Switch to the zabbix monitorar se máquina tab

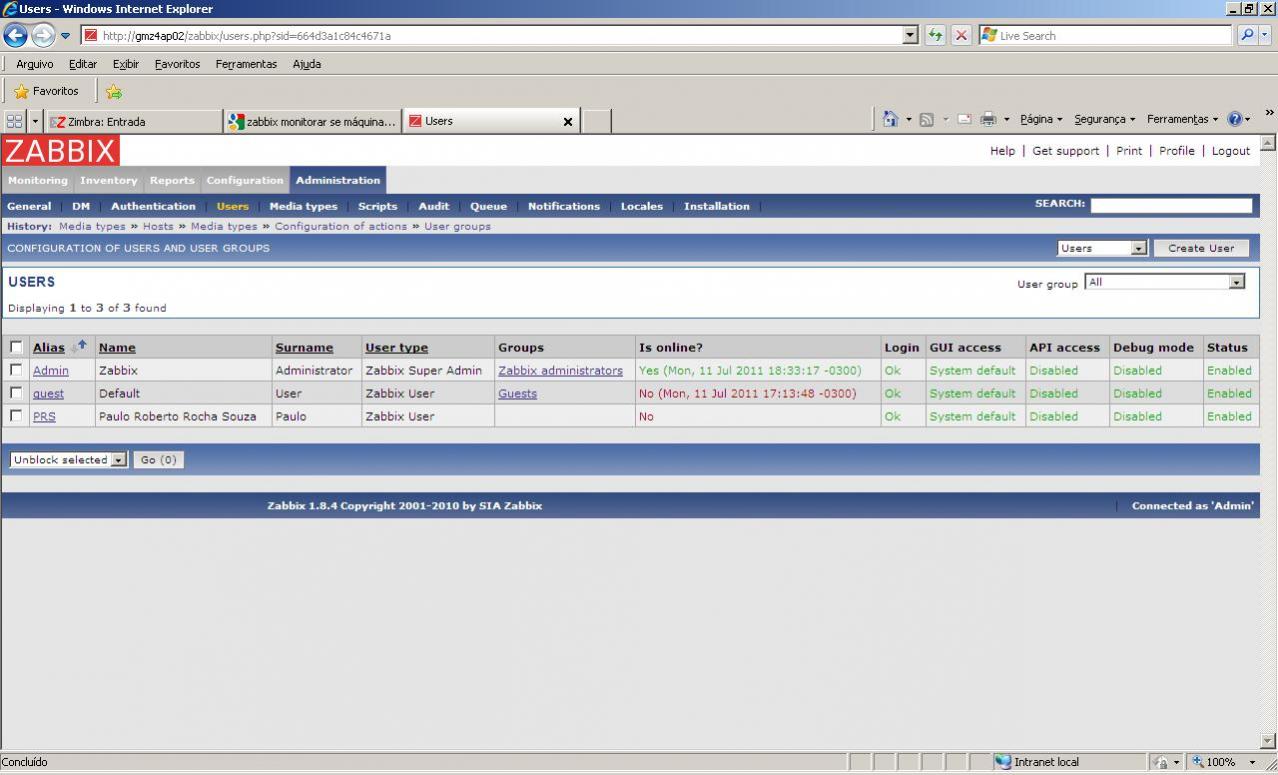tap(312, 121)
